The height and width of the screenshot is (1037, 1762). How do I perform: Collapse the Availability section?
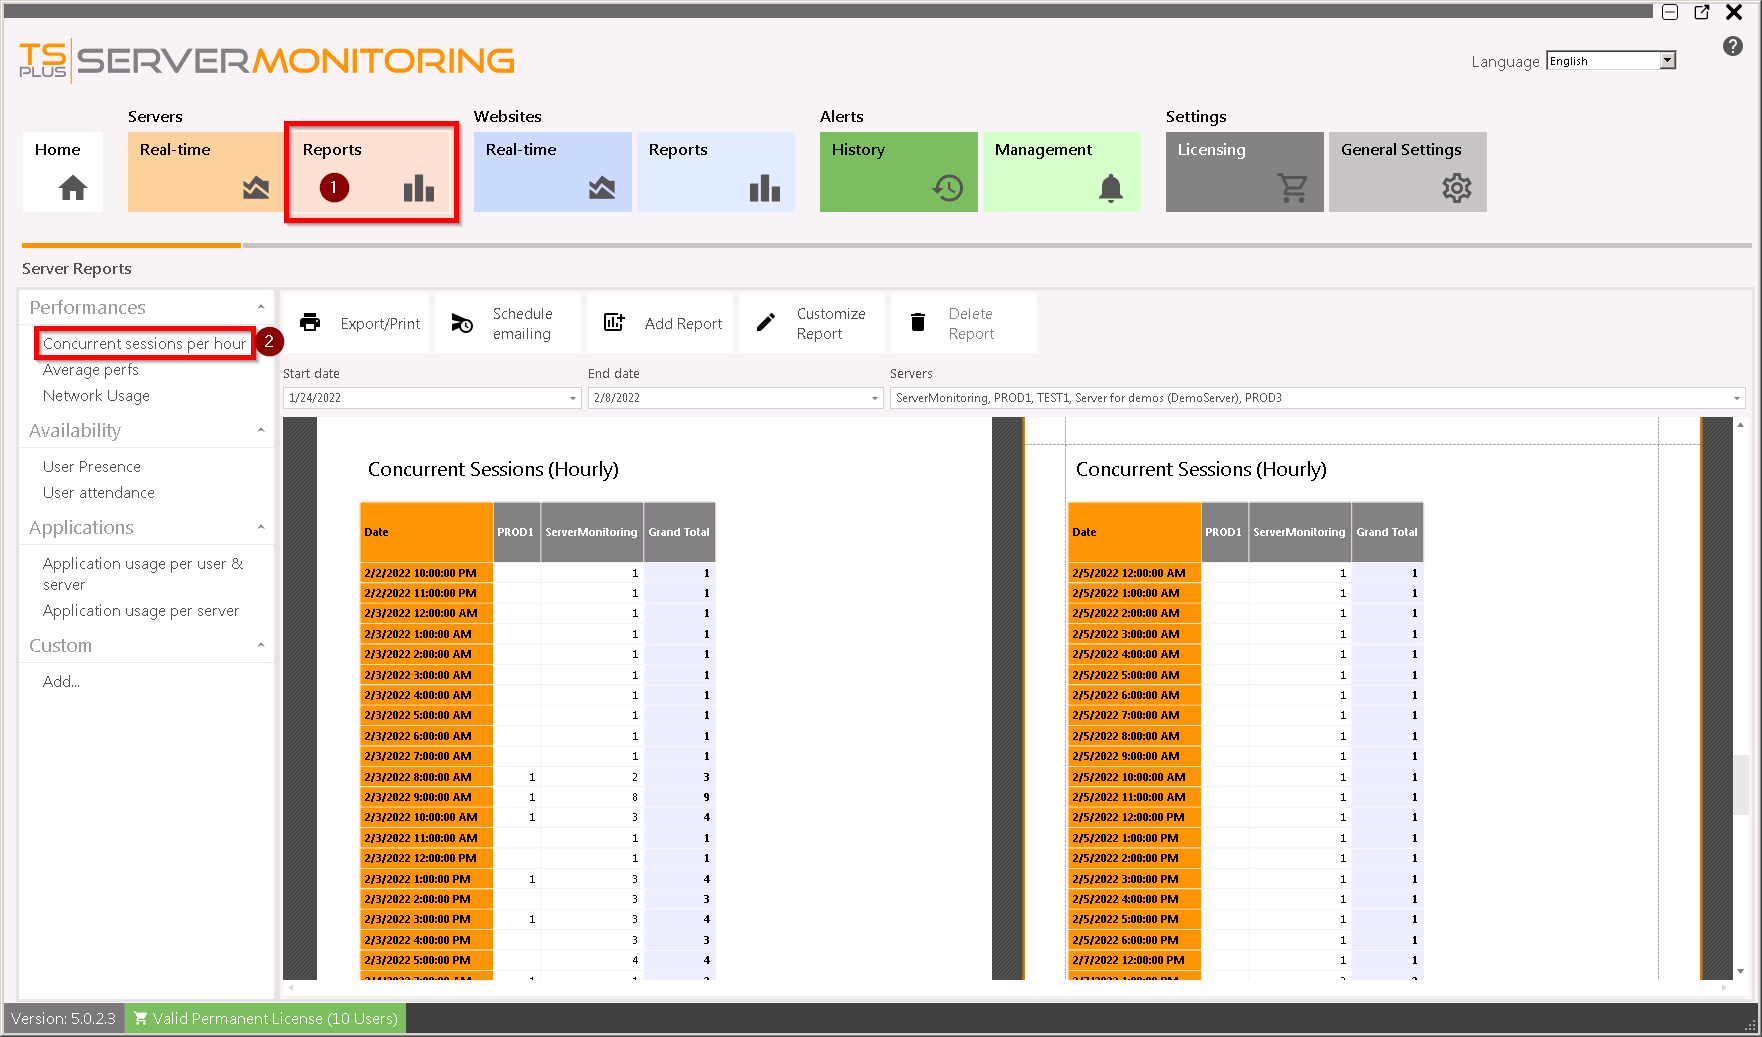(x=261, y=430)
